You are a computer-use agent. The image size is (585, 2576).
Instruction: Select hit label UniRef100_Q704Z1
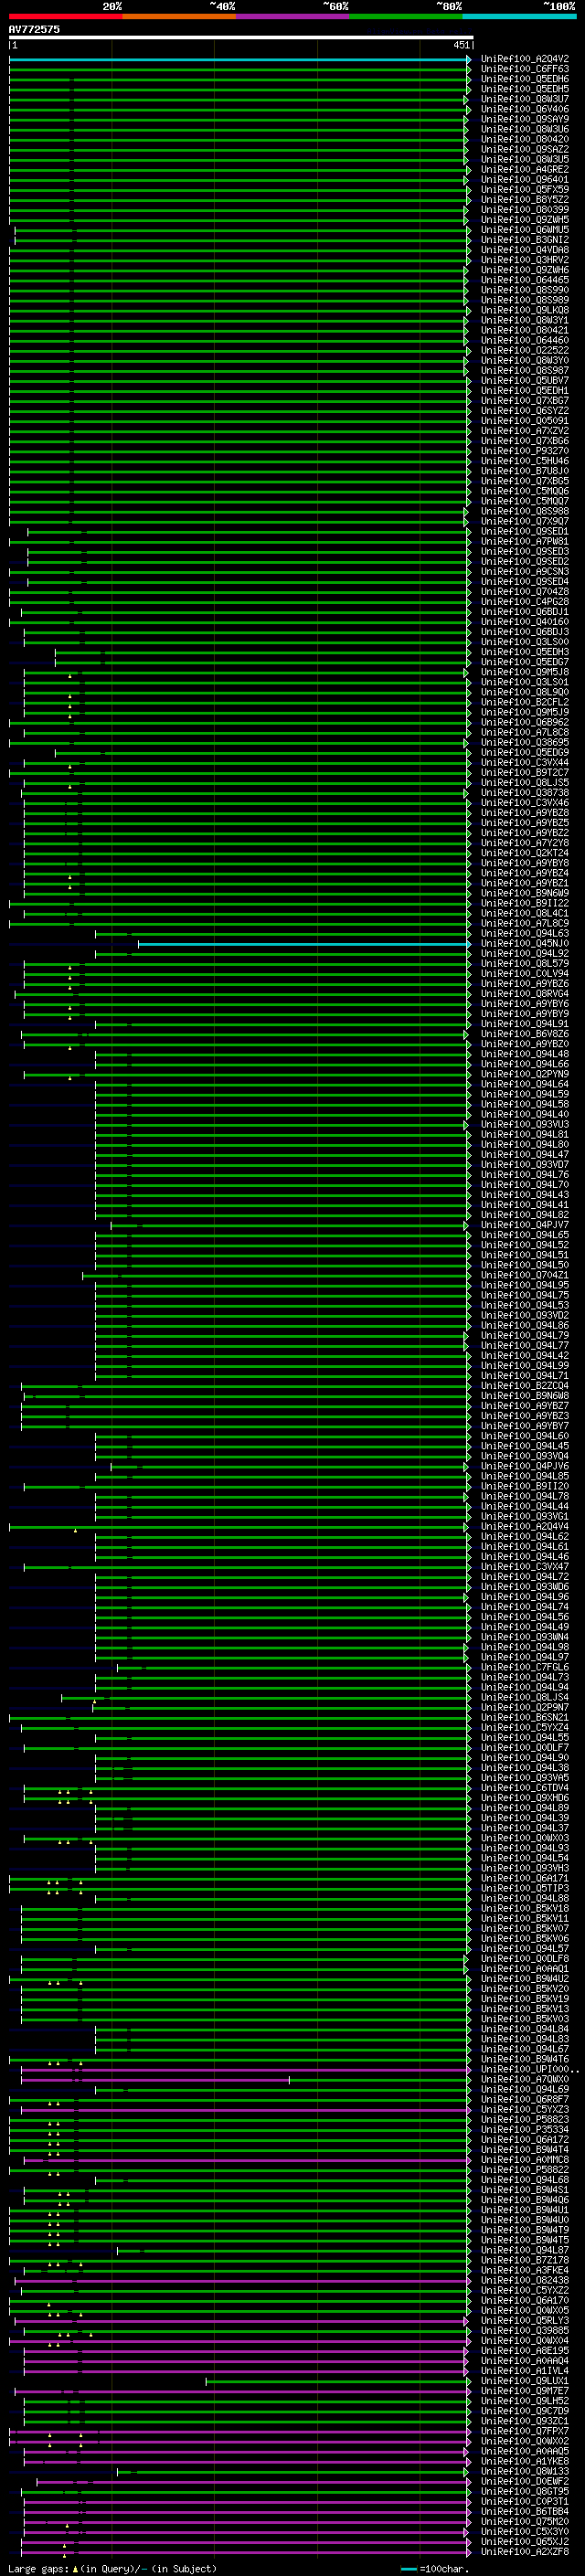point(525,1275)
